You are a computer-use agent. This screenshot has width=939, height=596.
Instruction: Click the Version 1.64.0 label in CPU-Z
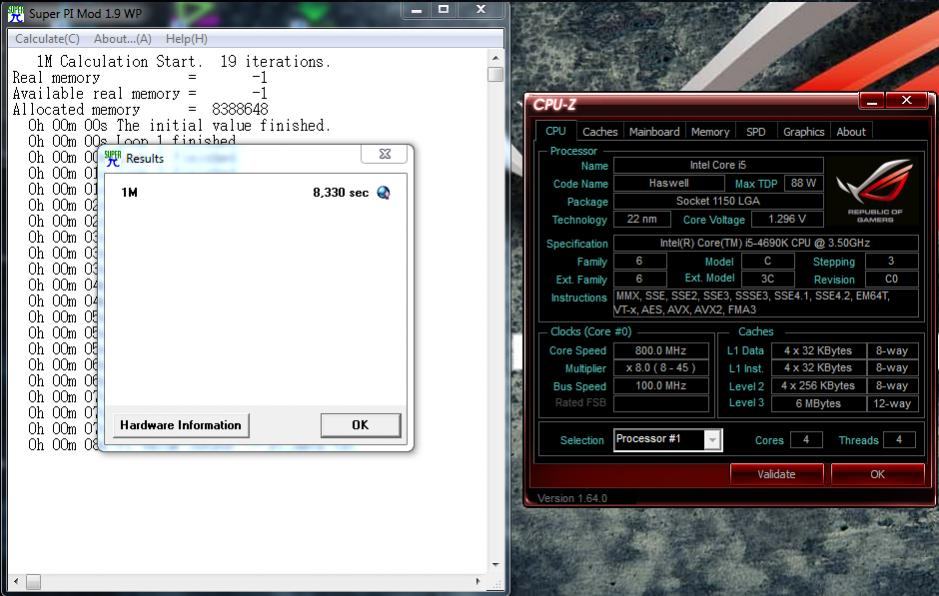572,498
